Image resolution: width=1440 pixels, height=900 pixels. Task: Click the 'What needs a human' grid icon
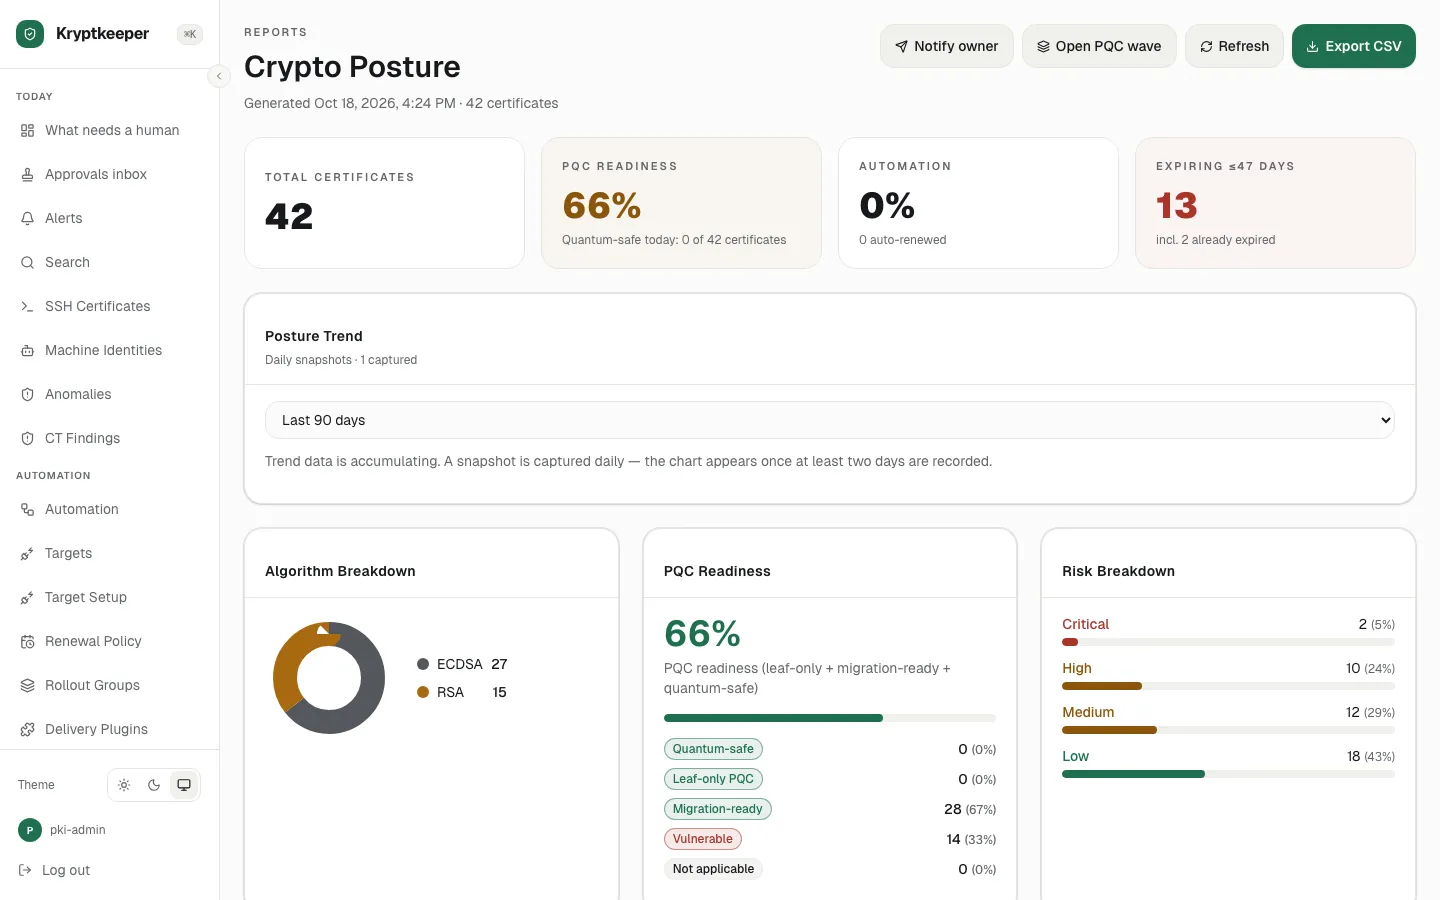tap(27, 130)
